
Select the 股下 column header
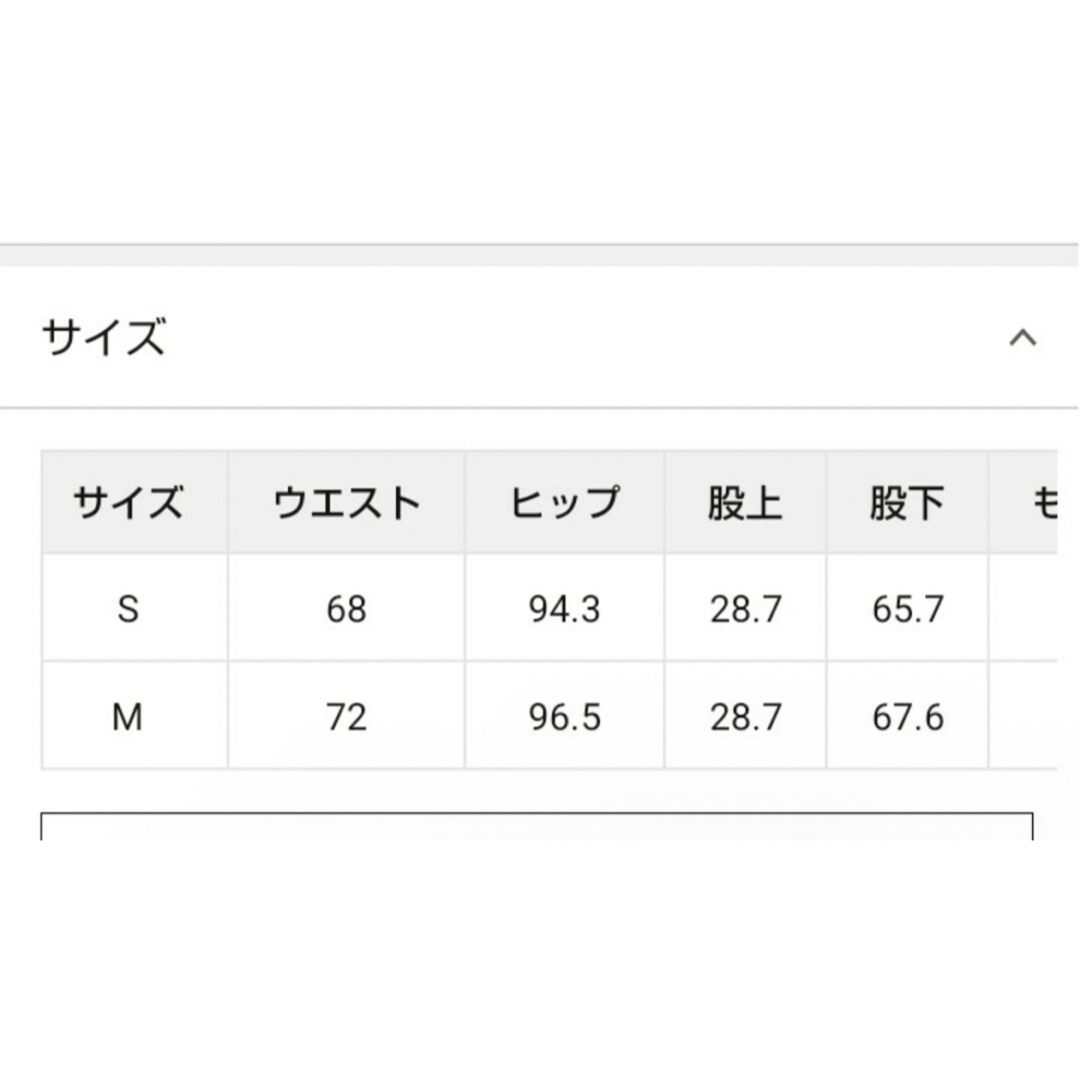(908, 503)
